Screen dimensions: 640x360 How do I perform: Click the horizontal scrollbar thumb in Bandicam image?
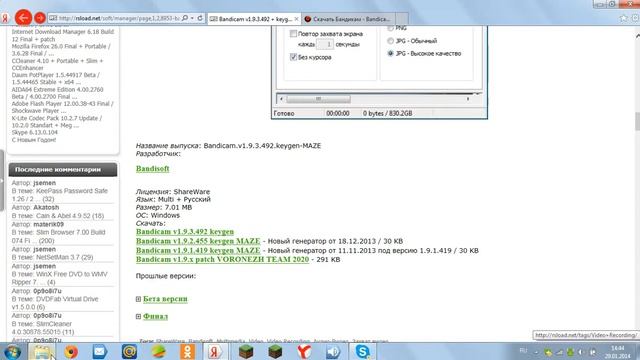coord(318,99)
